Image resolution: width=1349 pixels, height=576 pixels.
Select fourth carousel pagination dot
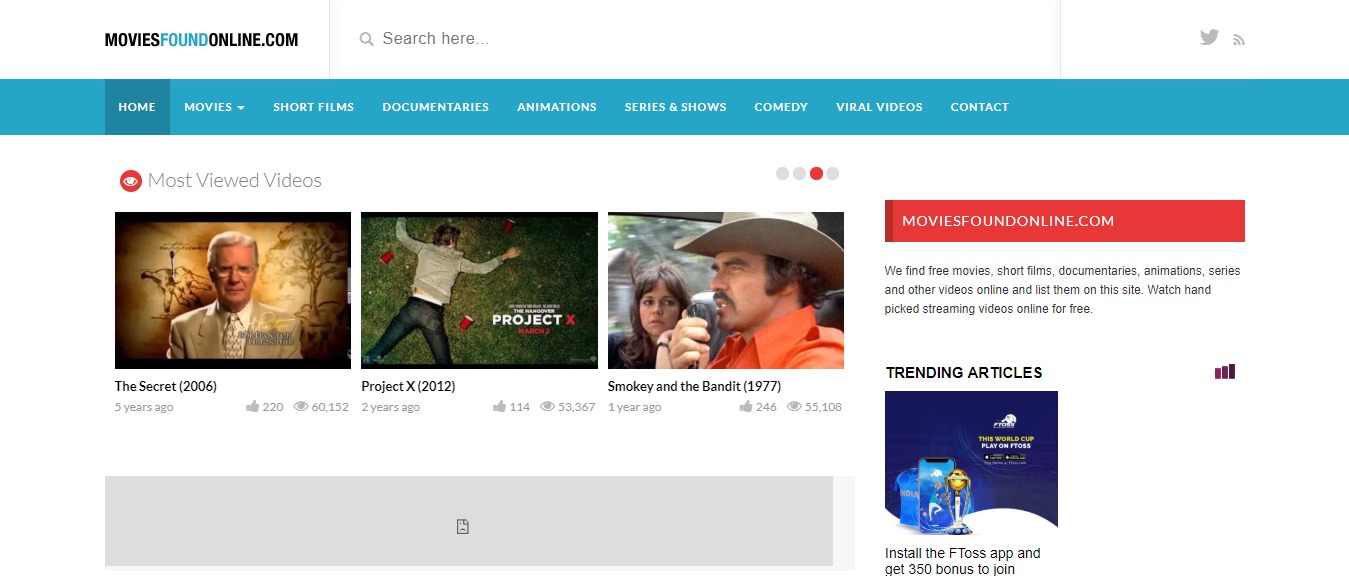tap(832, 173)
